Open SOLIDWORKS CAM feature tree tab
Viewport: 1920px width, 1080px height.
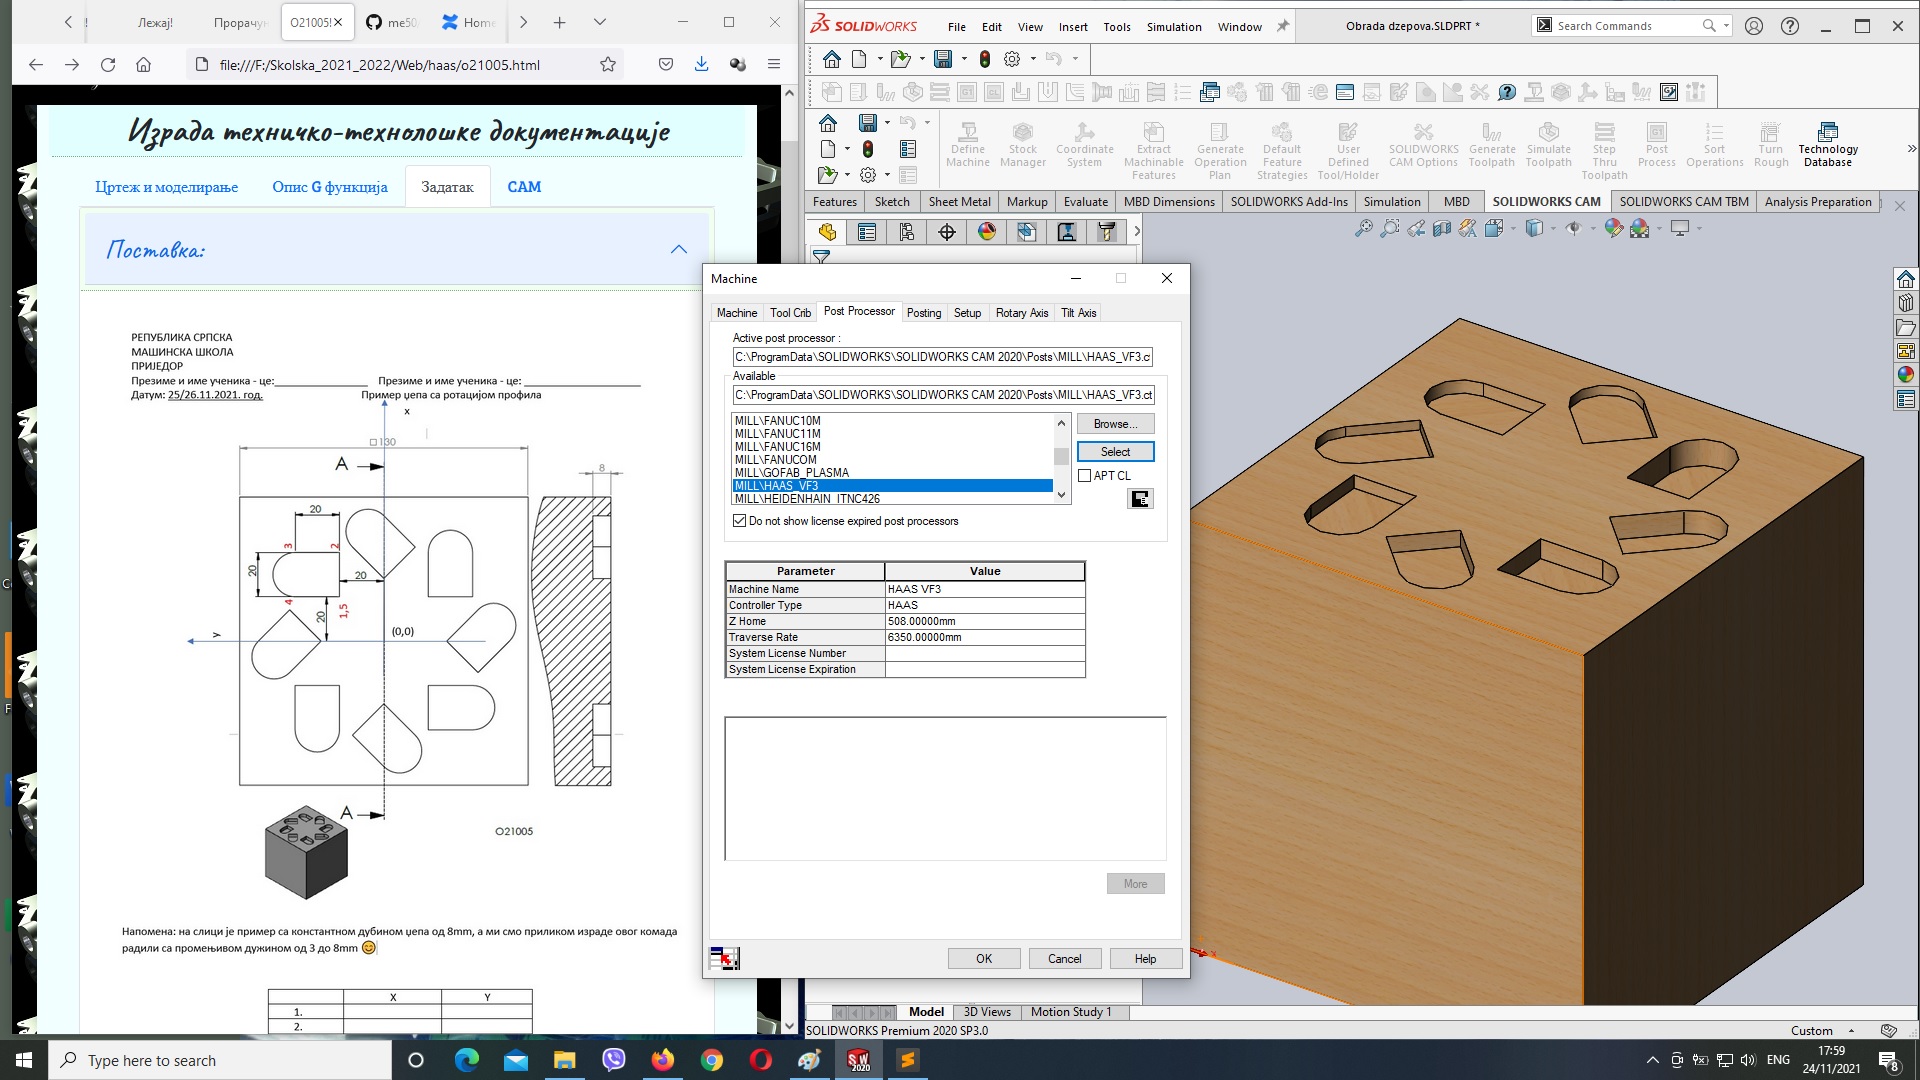pyautogui.click(x=1027, y=232)
